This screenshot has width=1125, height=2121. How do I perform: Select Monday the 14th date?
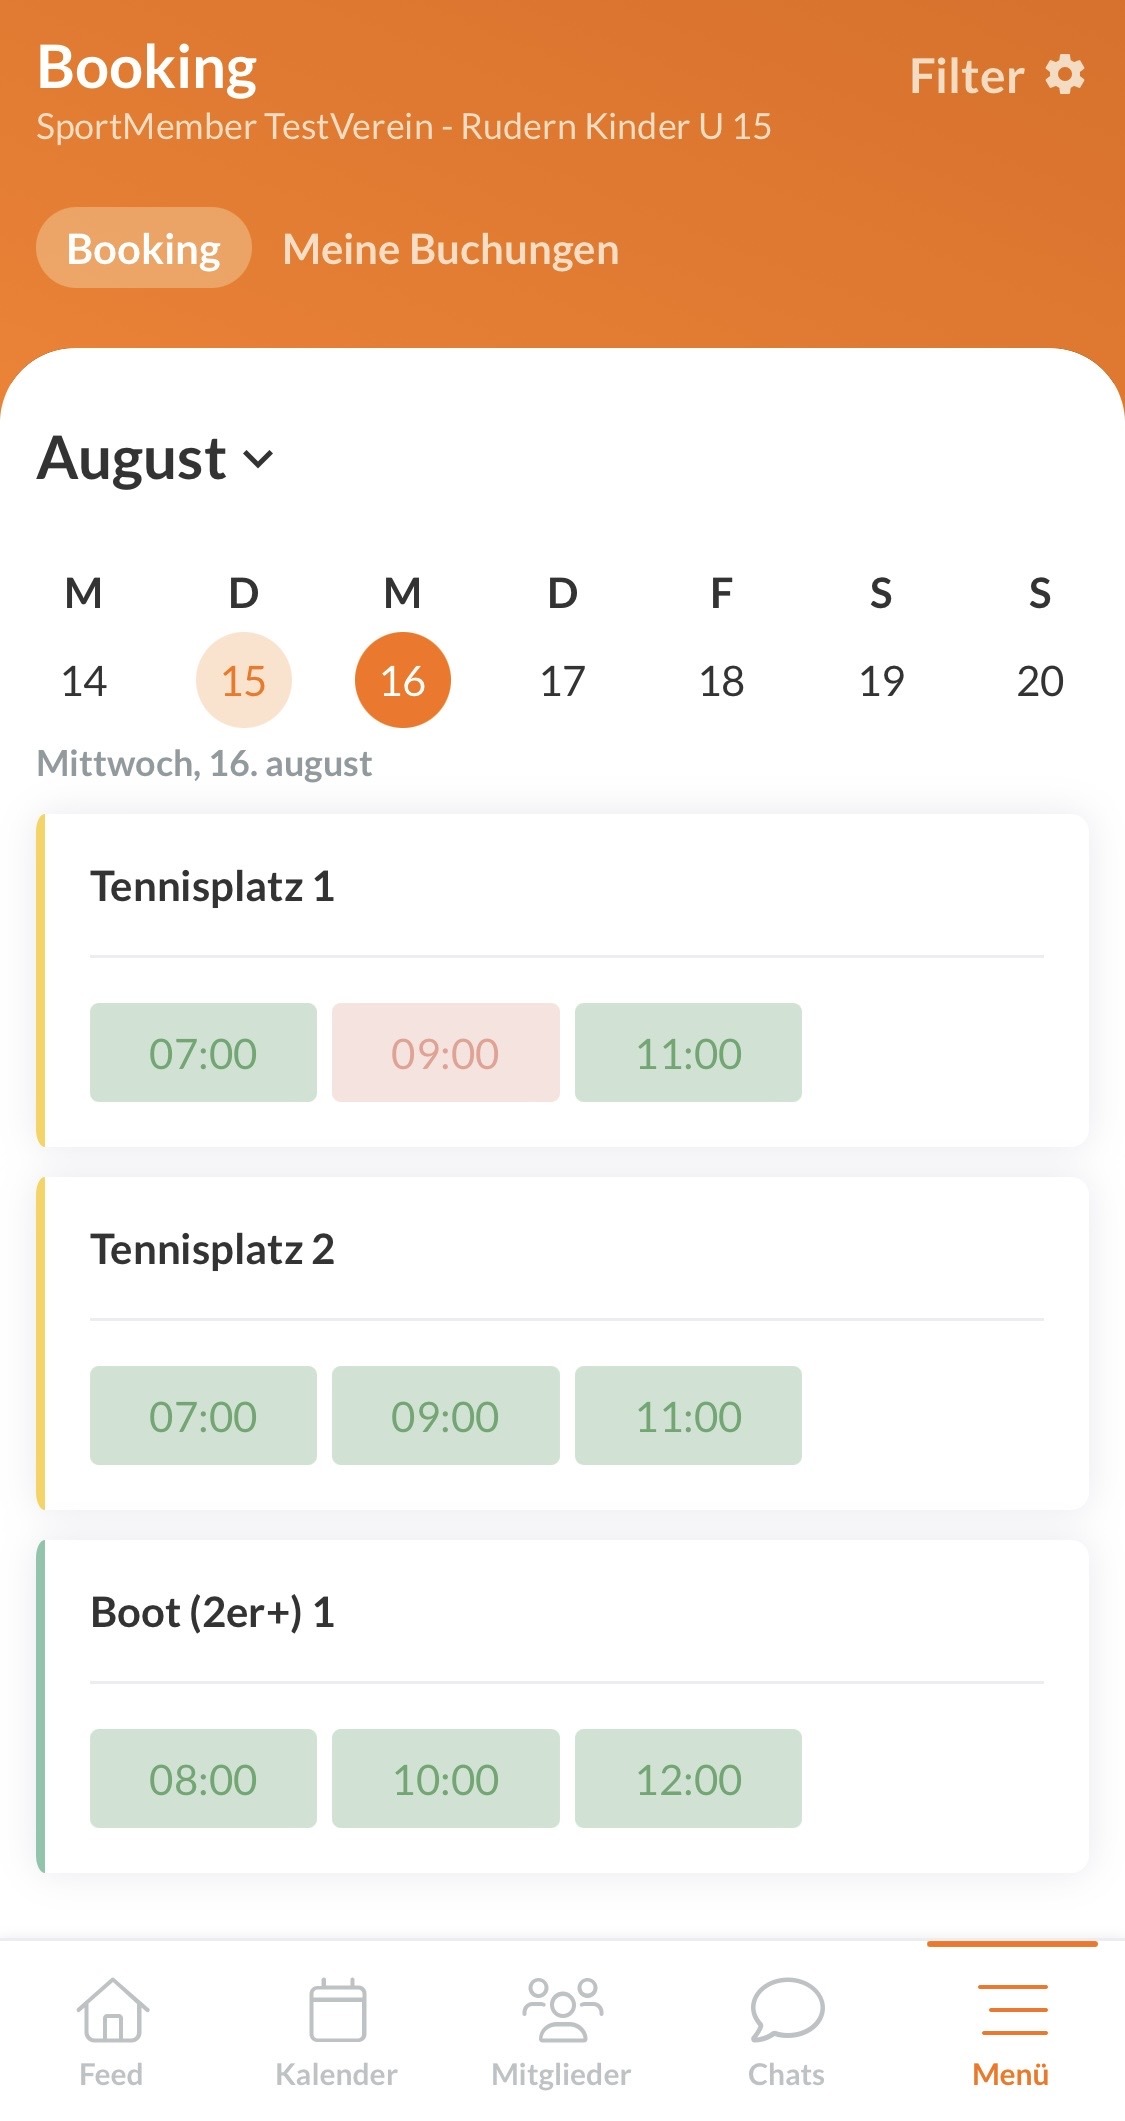pyautogui.click(x=84, y=681)
